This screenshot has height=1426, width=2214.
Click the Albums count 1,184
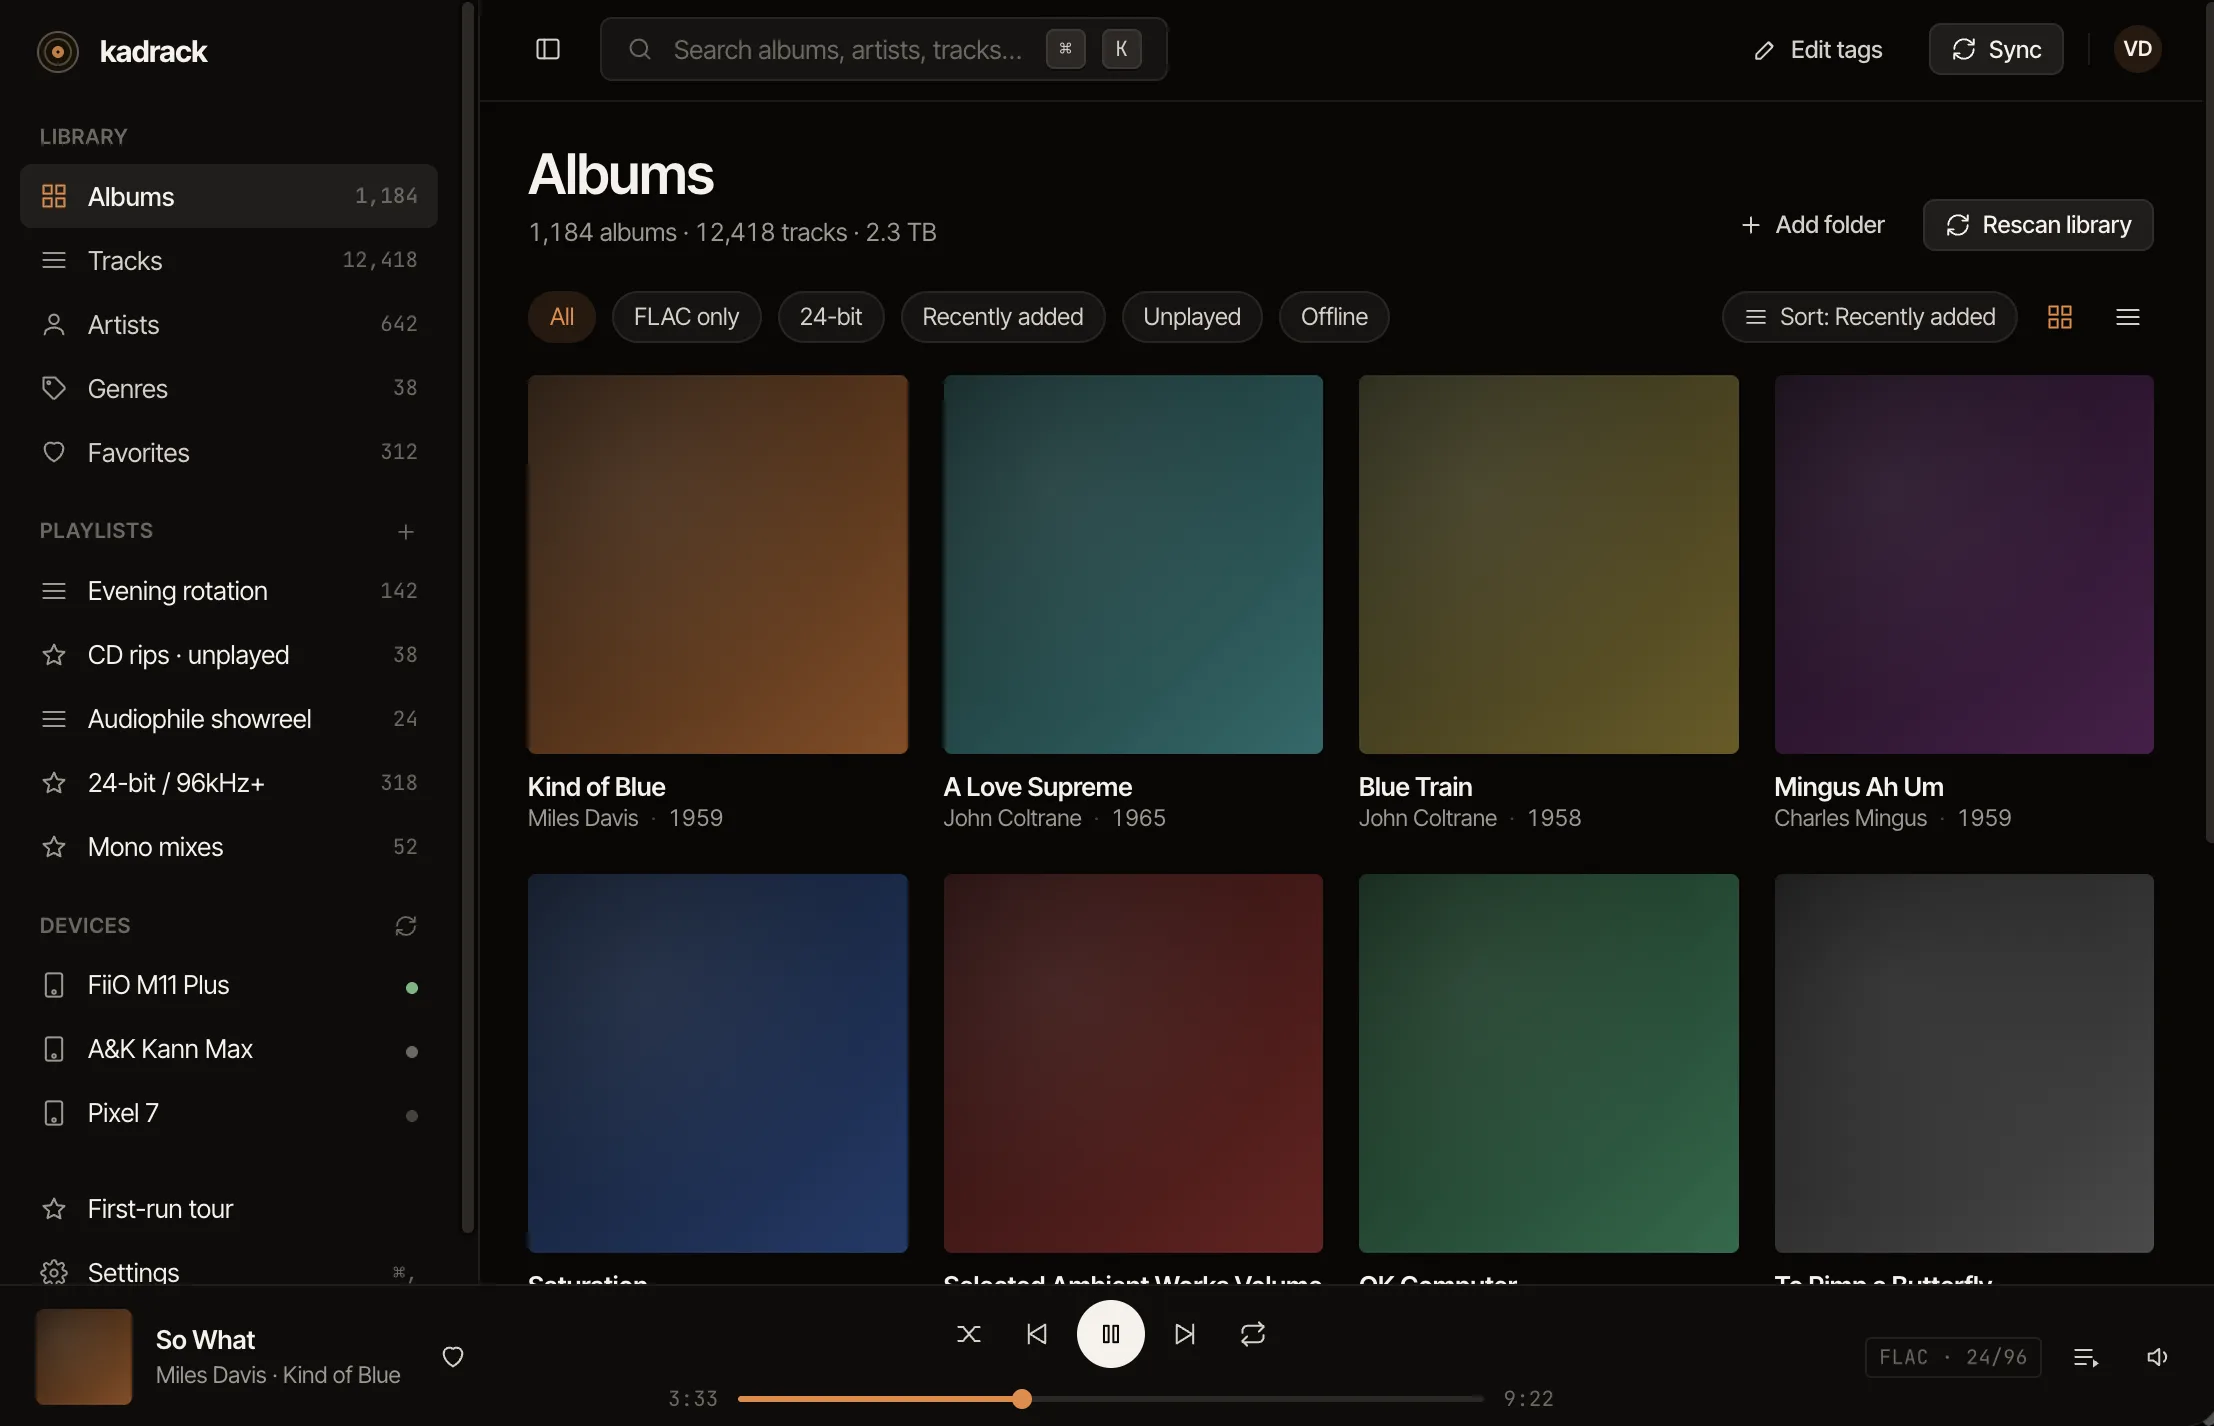[386, 196]
